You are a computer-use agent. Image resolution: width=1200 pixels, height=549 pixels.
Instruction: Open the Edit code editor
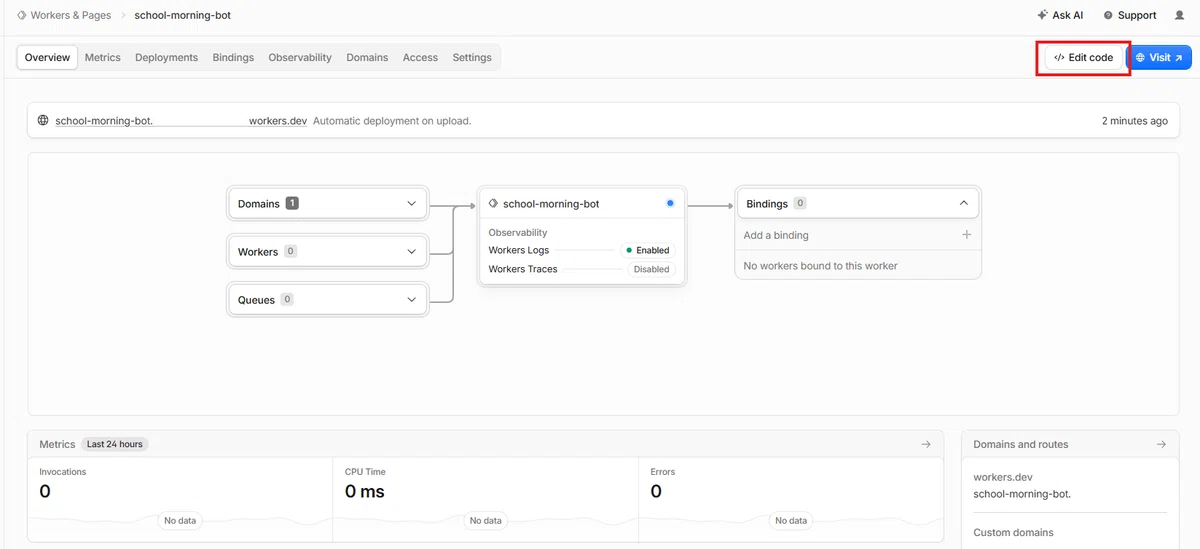1083,58
